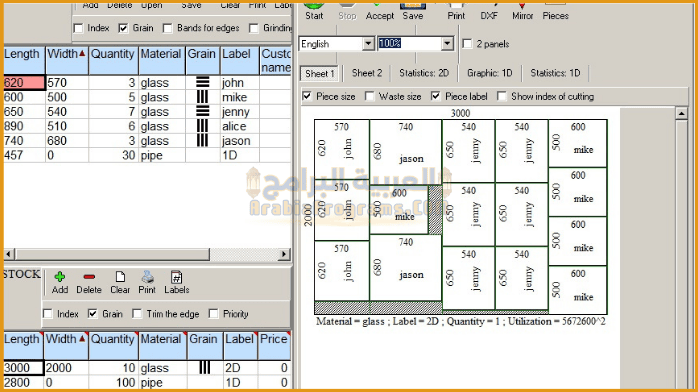Enable the 2 panels checkbox

(467, 44)
